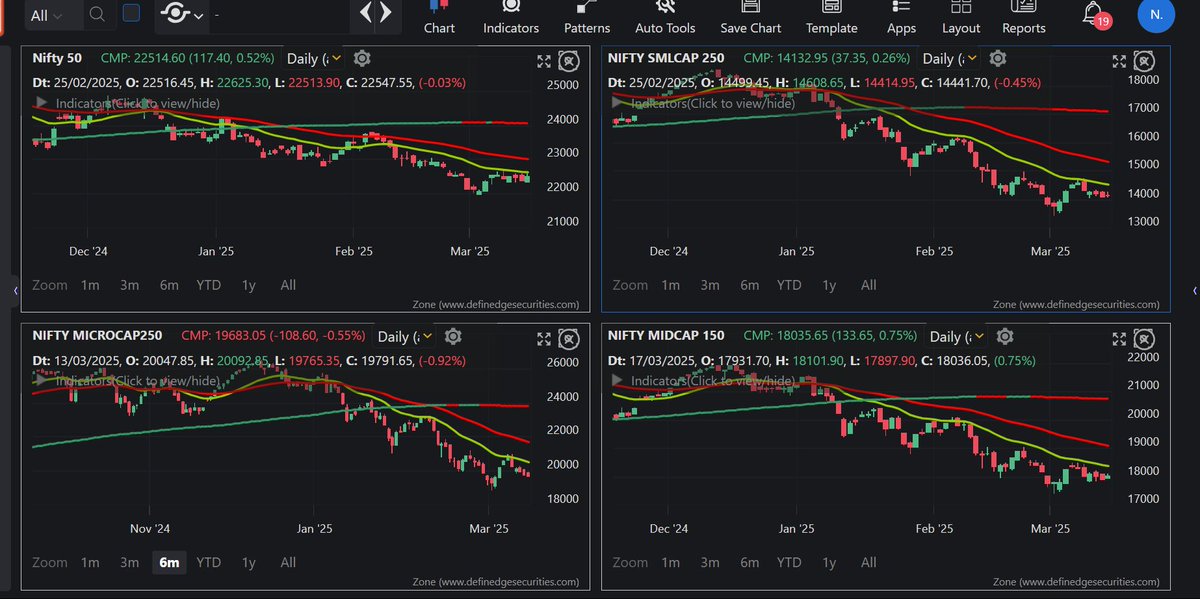Select YTD zoom on NIFTY SMLCAP 250 chart
Screen dimensions: 1200x599
(789, 285)
